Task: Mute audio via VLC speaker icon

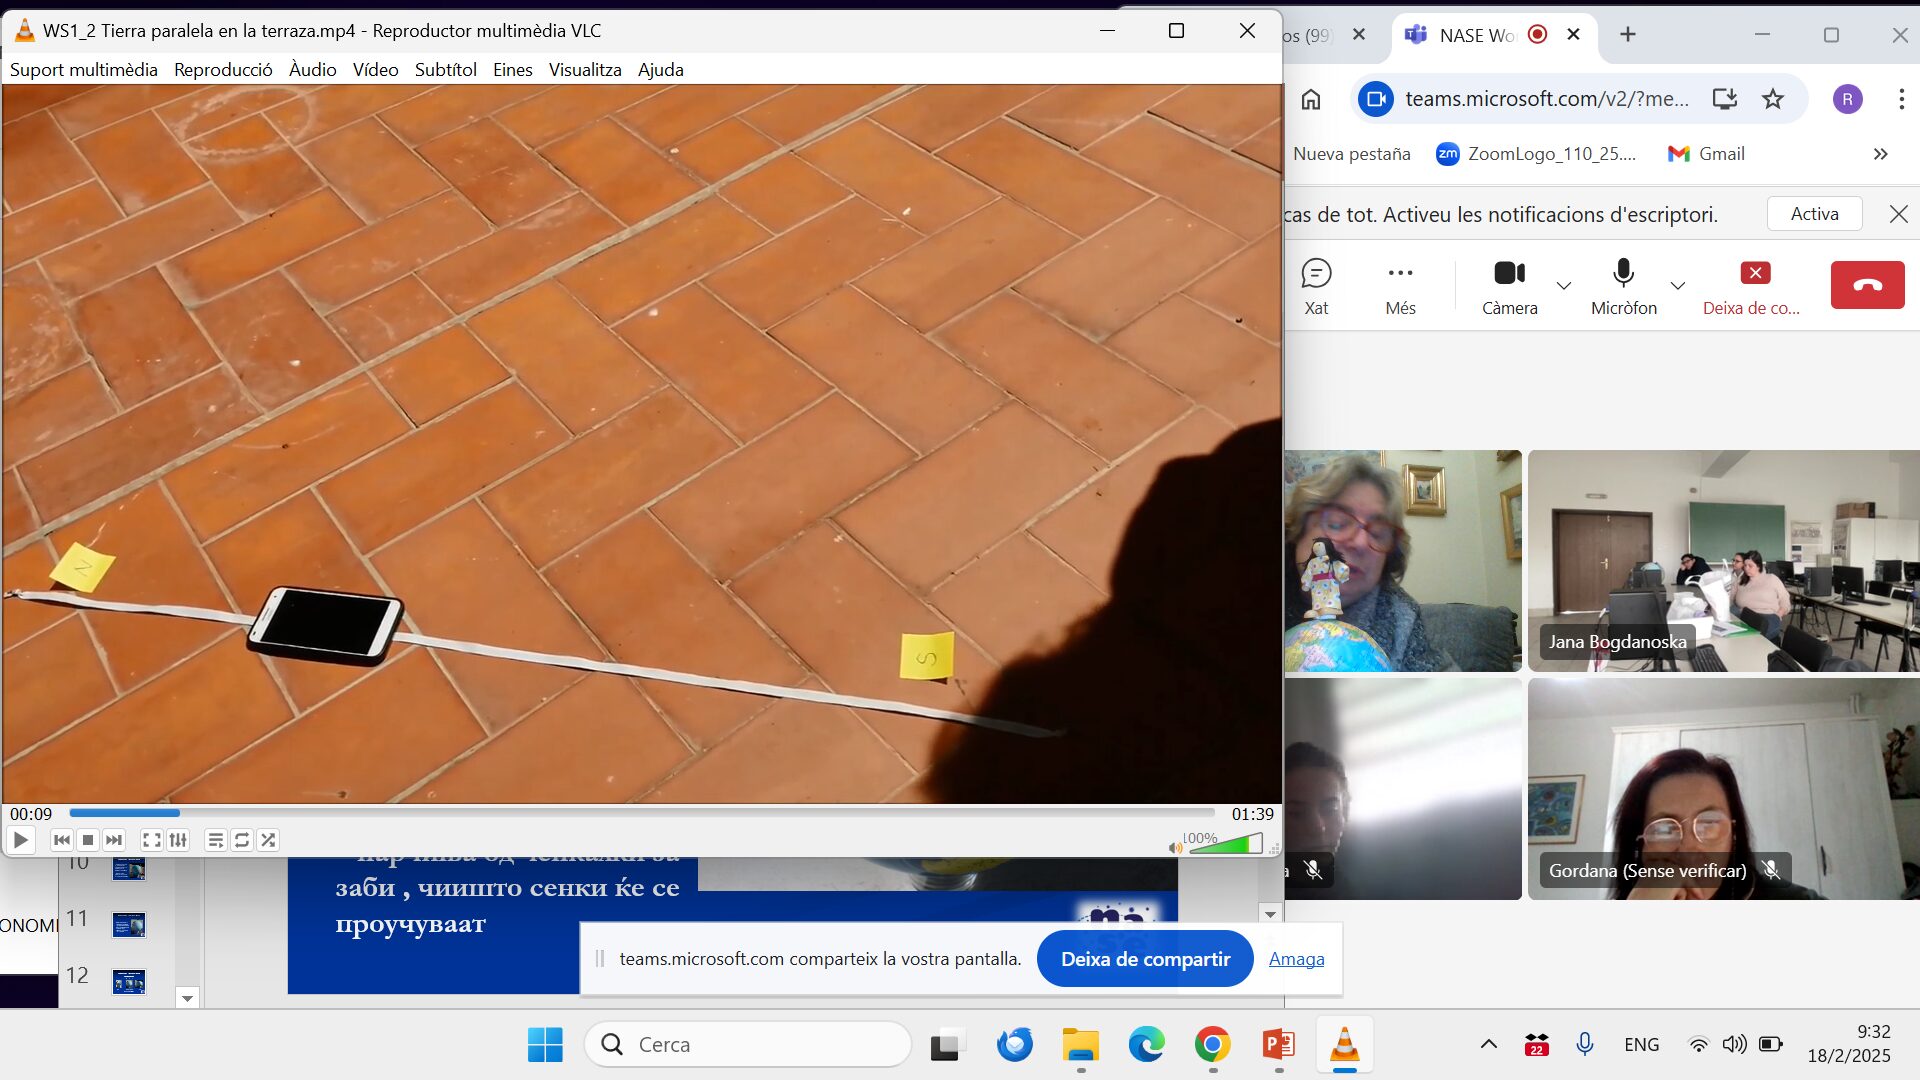Action: coord(1175,847)
